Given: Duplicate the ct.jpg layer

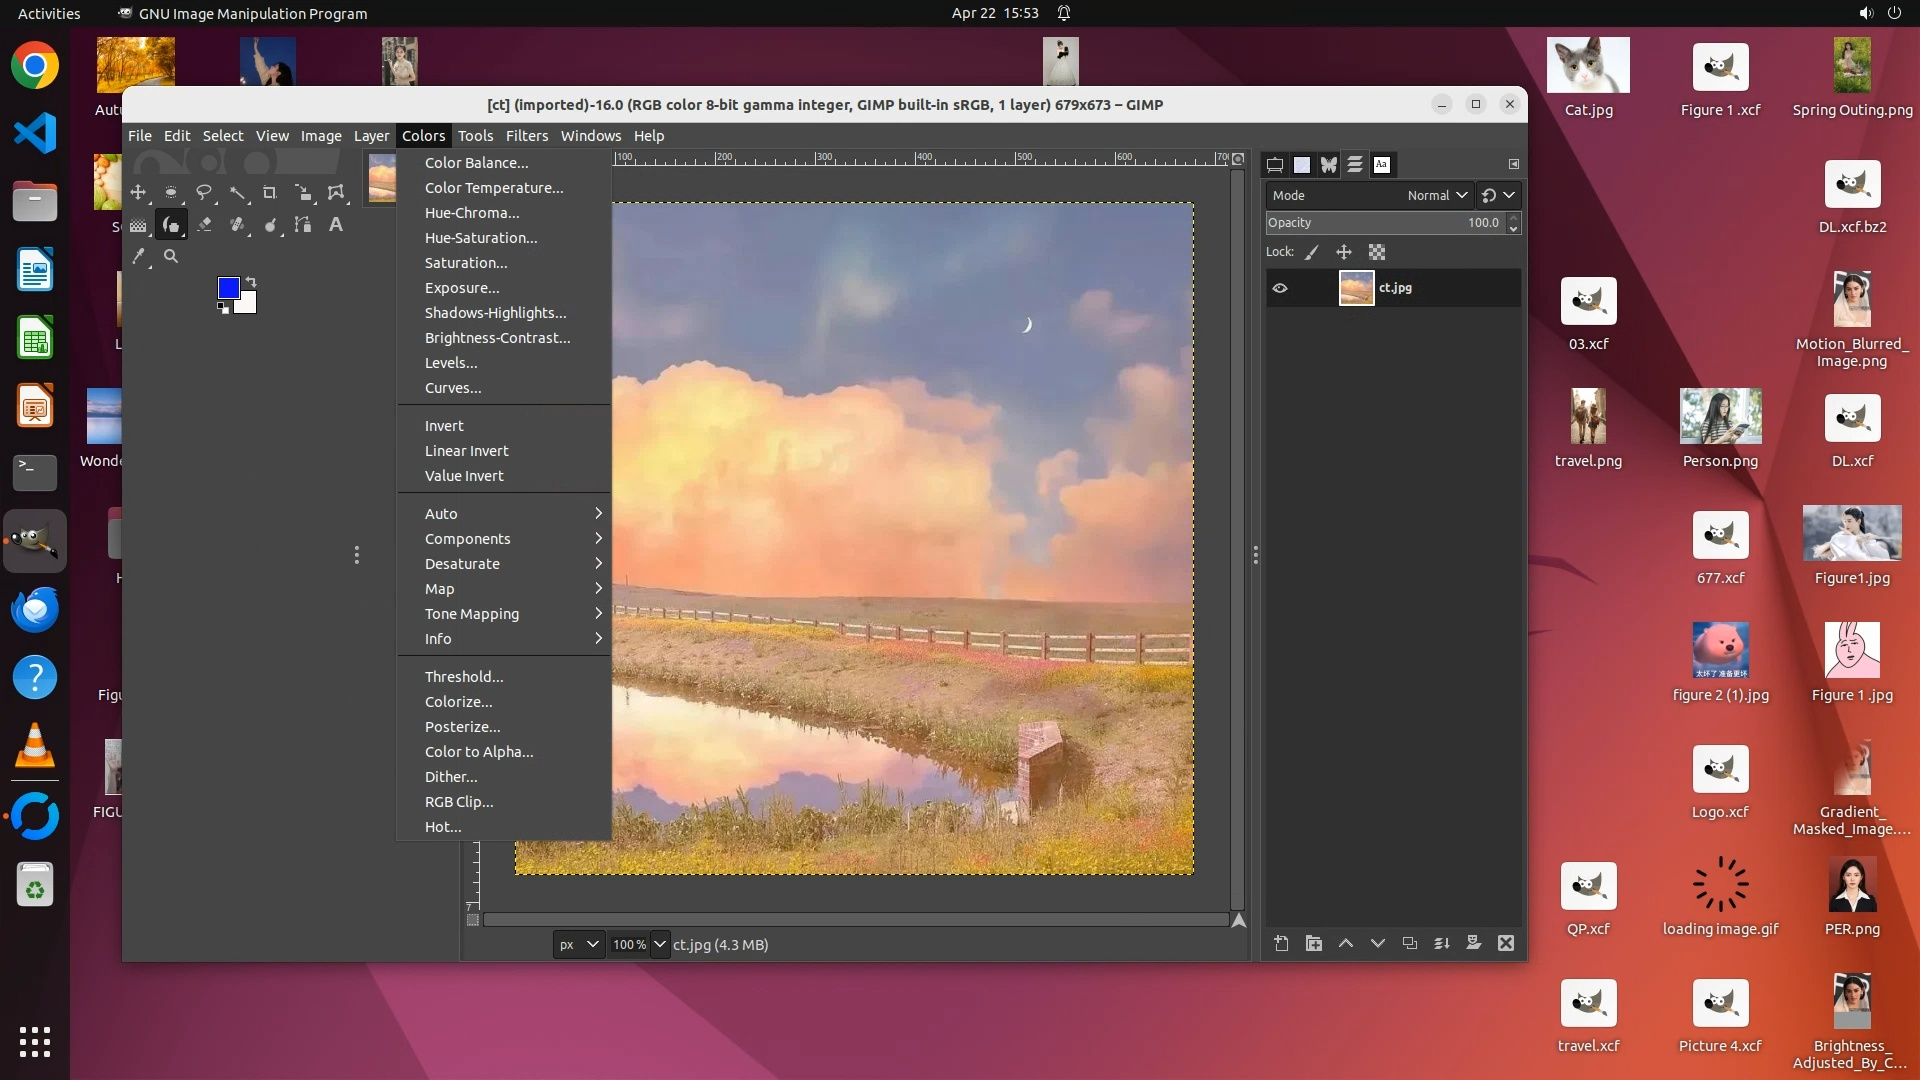Looking at the screenshot, I should (x=1410, y=943).
